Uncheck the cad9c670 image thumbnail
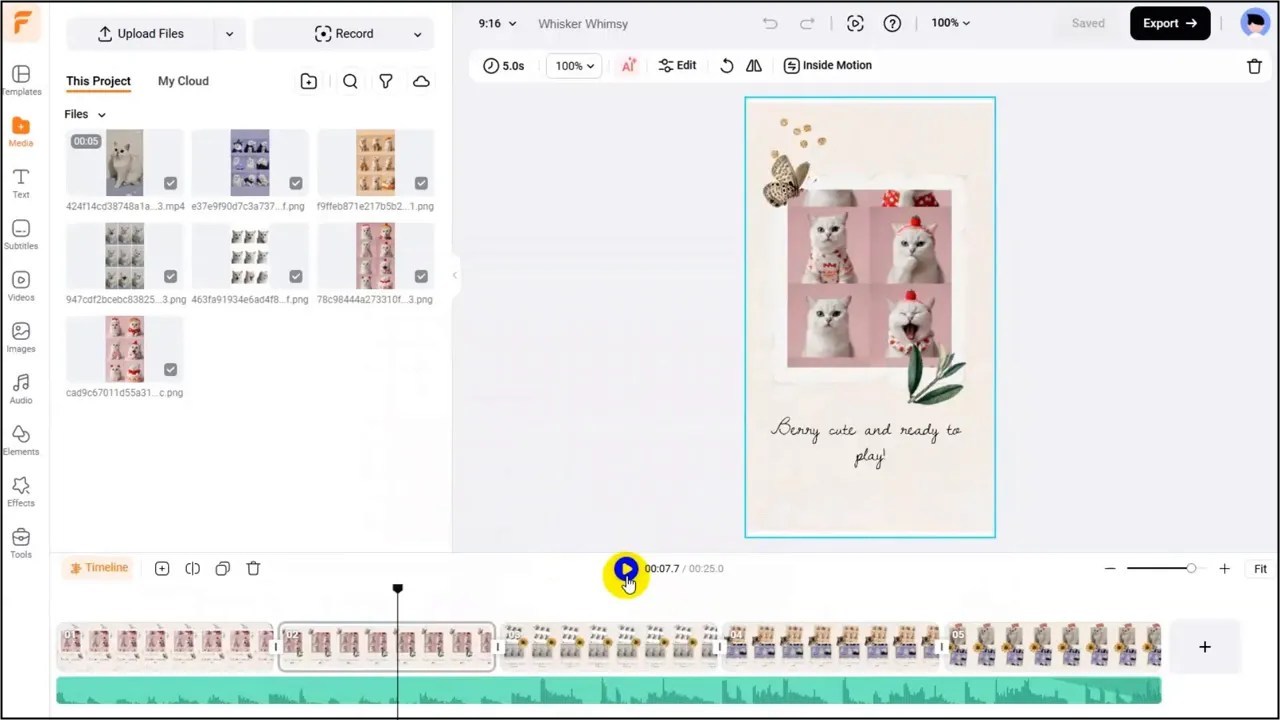 click(x=170, y=369)
